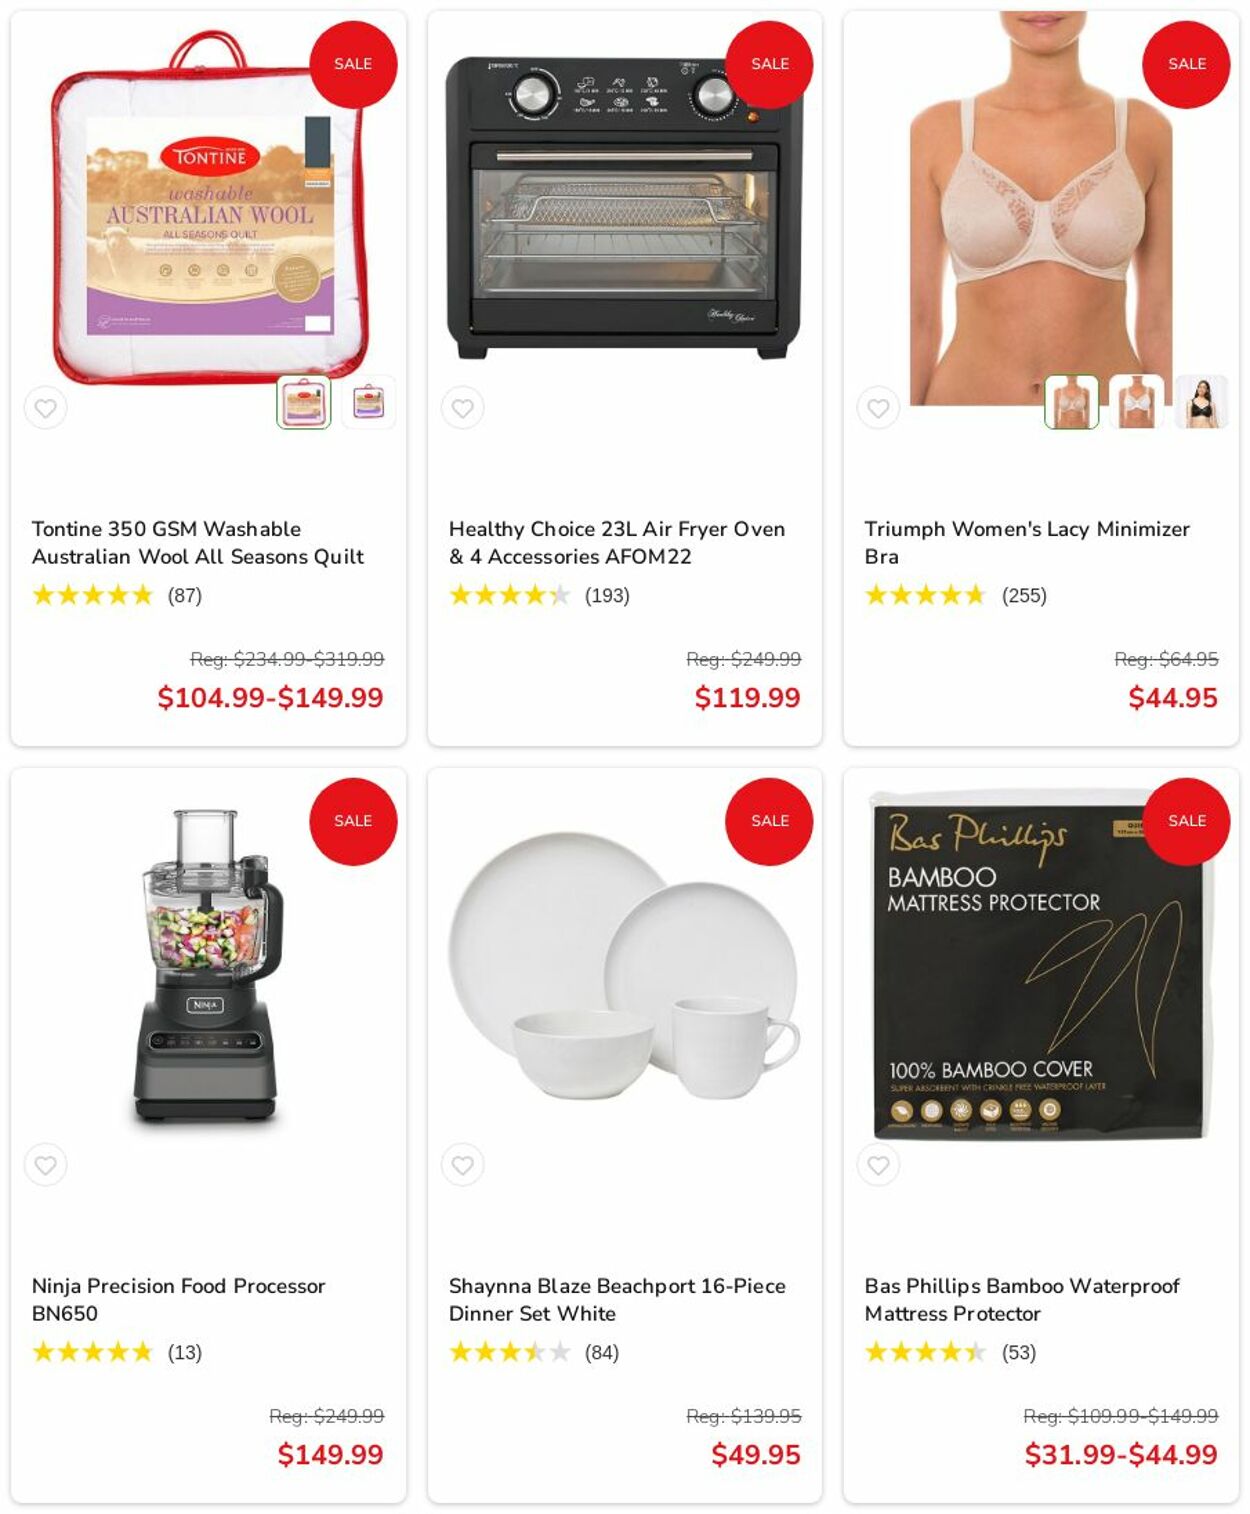Add Tontine wool quilt to wishlist
Image resolution: width=1250 pixels, height=1514 pixels.
click(46, 408)
